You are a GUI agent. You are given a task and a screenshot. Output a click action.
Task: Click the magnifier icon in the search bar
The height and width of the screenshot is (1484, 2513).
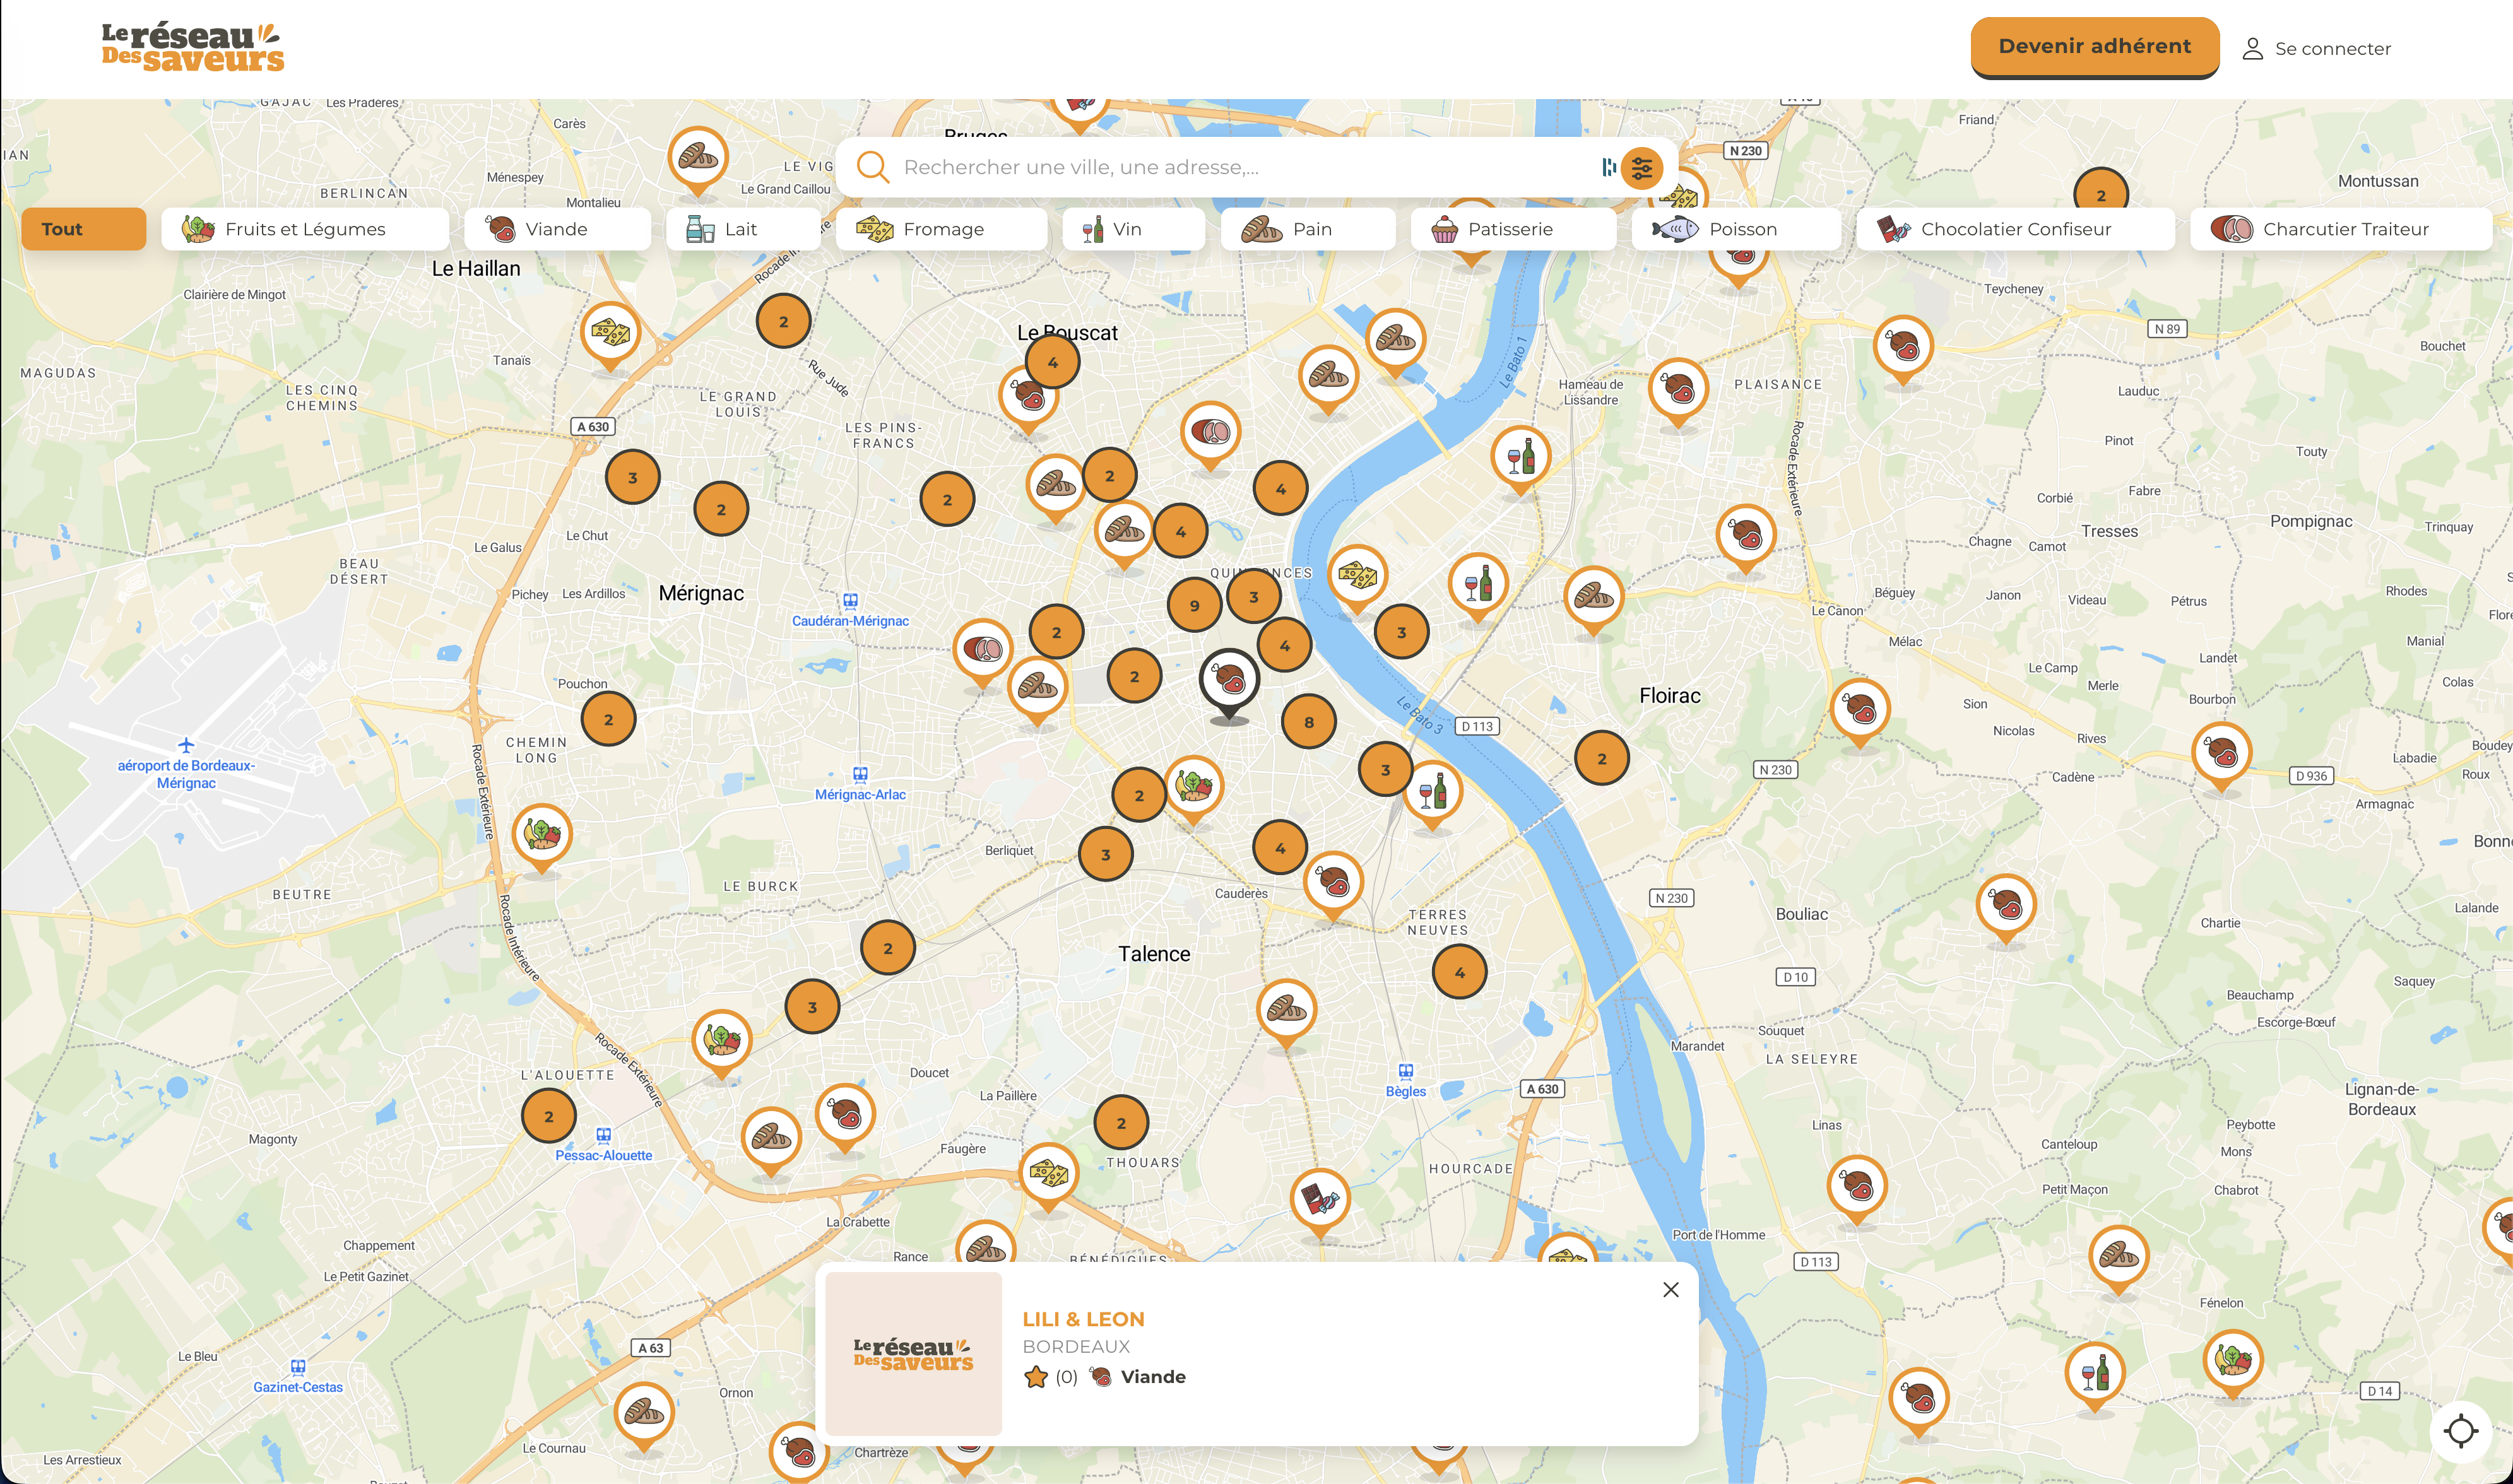click(874, 166)
